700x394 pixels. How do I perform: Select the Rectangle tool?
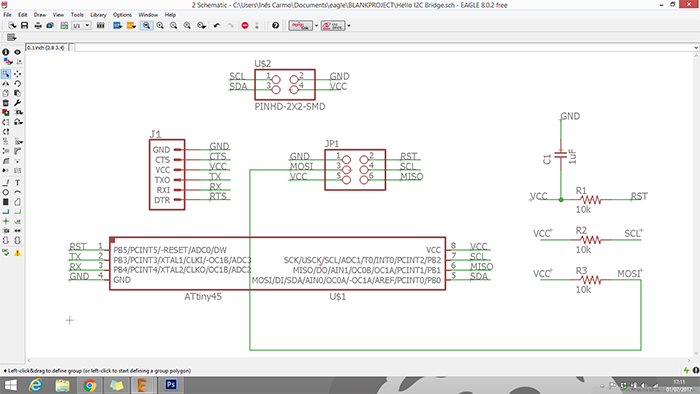[x=6, y=202]
